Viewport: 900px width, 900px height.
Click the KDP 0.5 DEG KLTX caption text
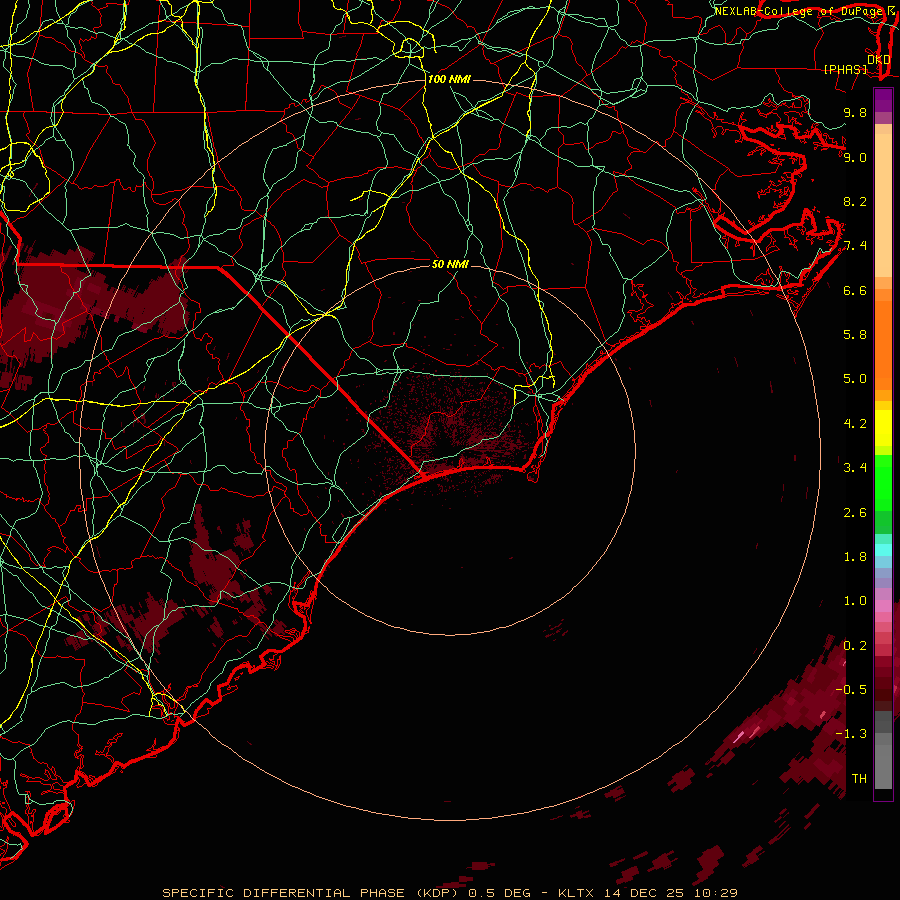450,893
